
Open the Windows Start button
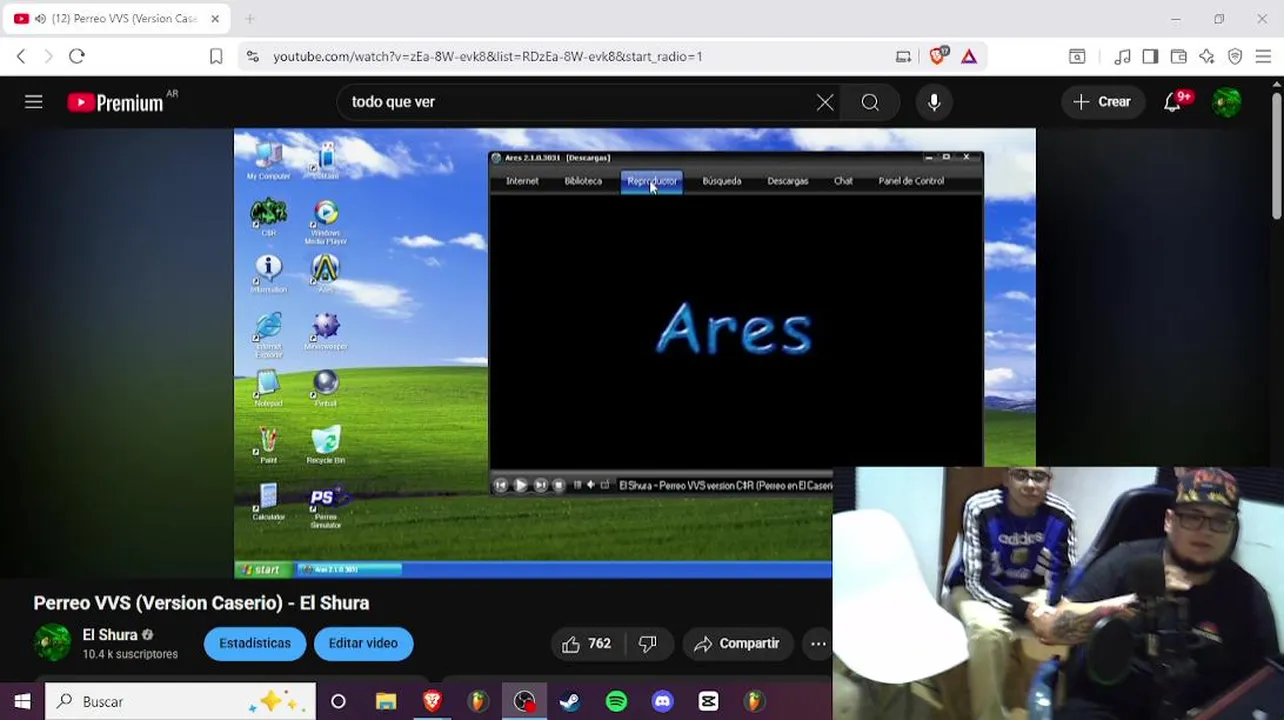pyautogui.click(x=22, y=702)
